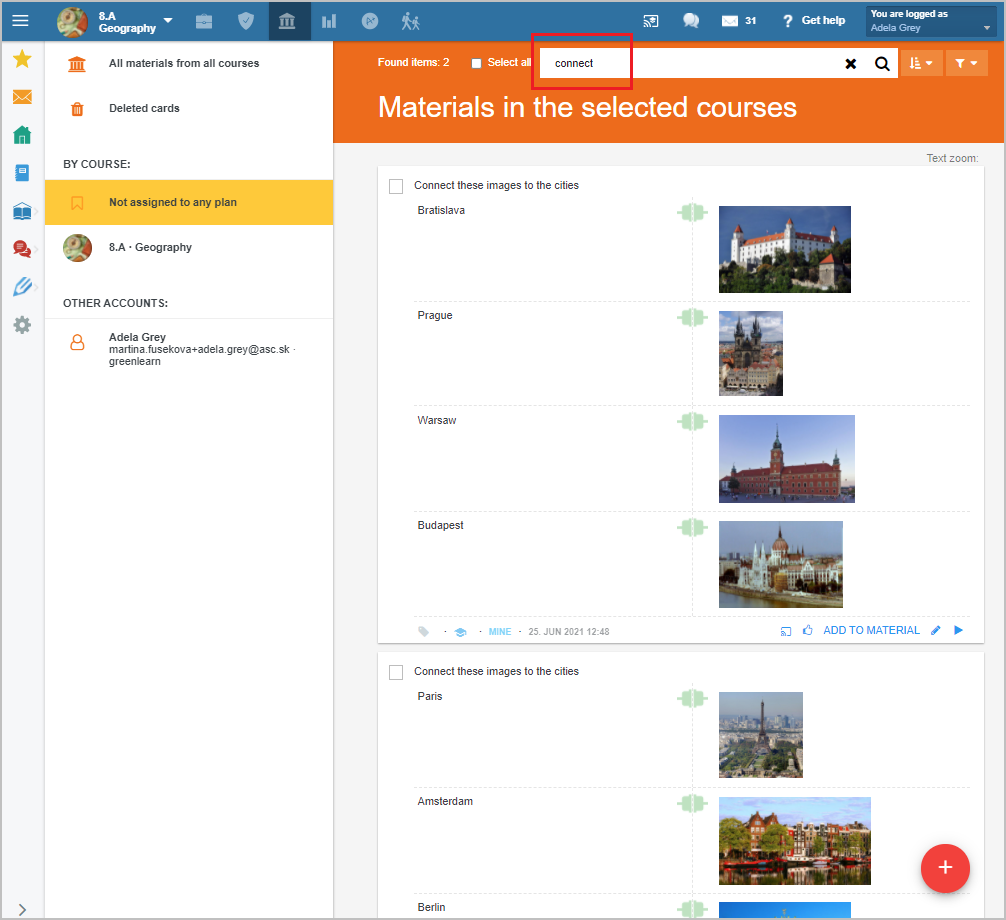Open the sort order dropdown
The image size is (1006, 920).
click(x=921, y=63)
